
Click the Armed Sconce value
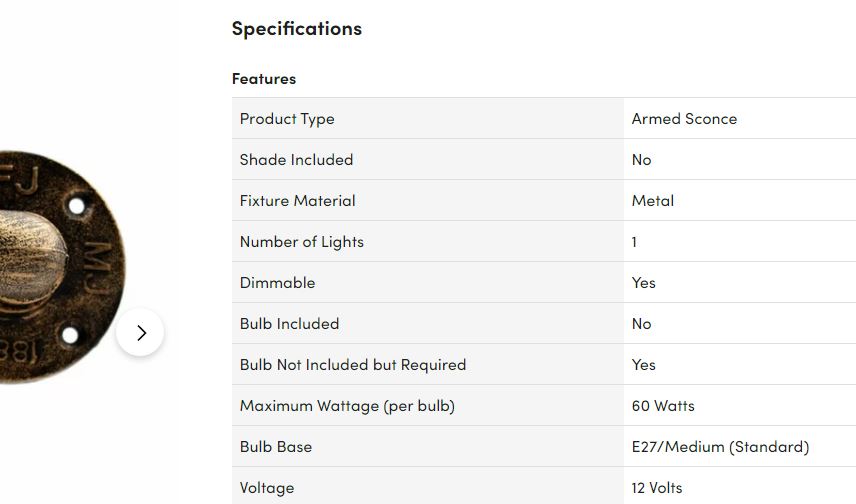coord(684,118)
